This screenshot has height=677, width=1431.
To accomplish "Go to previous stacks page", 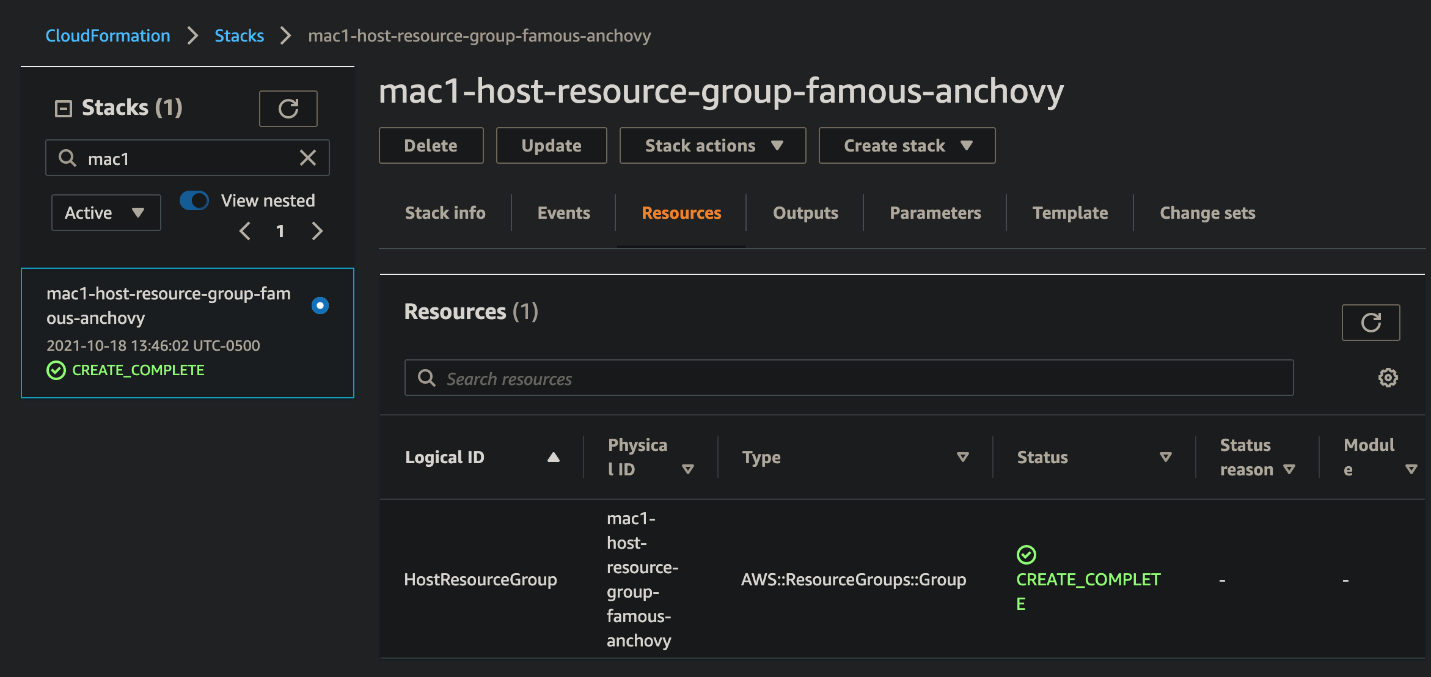I will pyautogui.click(x=245, y=231).
